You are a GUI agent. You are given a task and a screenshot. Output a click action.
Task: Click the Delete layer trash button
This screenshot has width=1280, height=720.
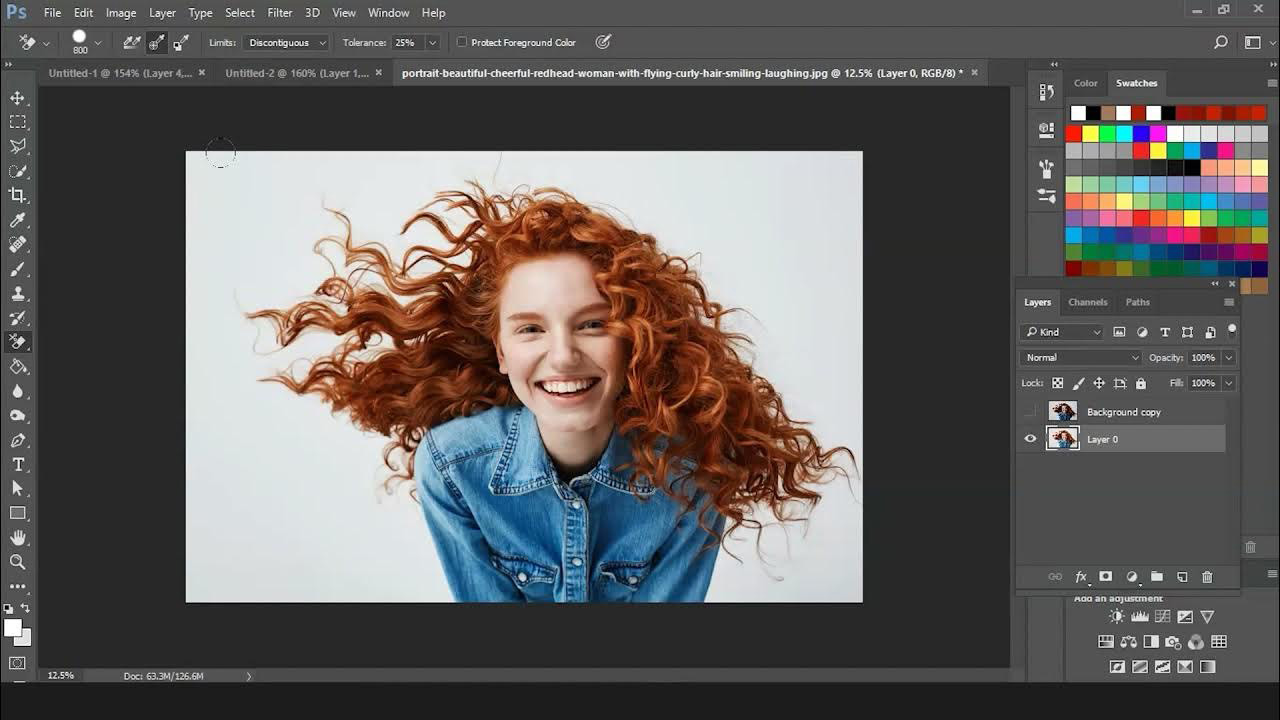pyautogui.click(x=1207, y=577)
